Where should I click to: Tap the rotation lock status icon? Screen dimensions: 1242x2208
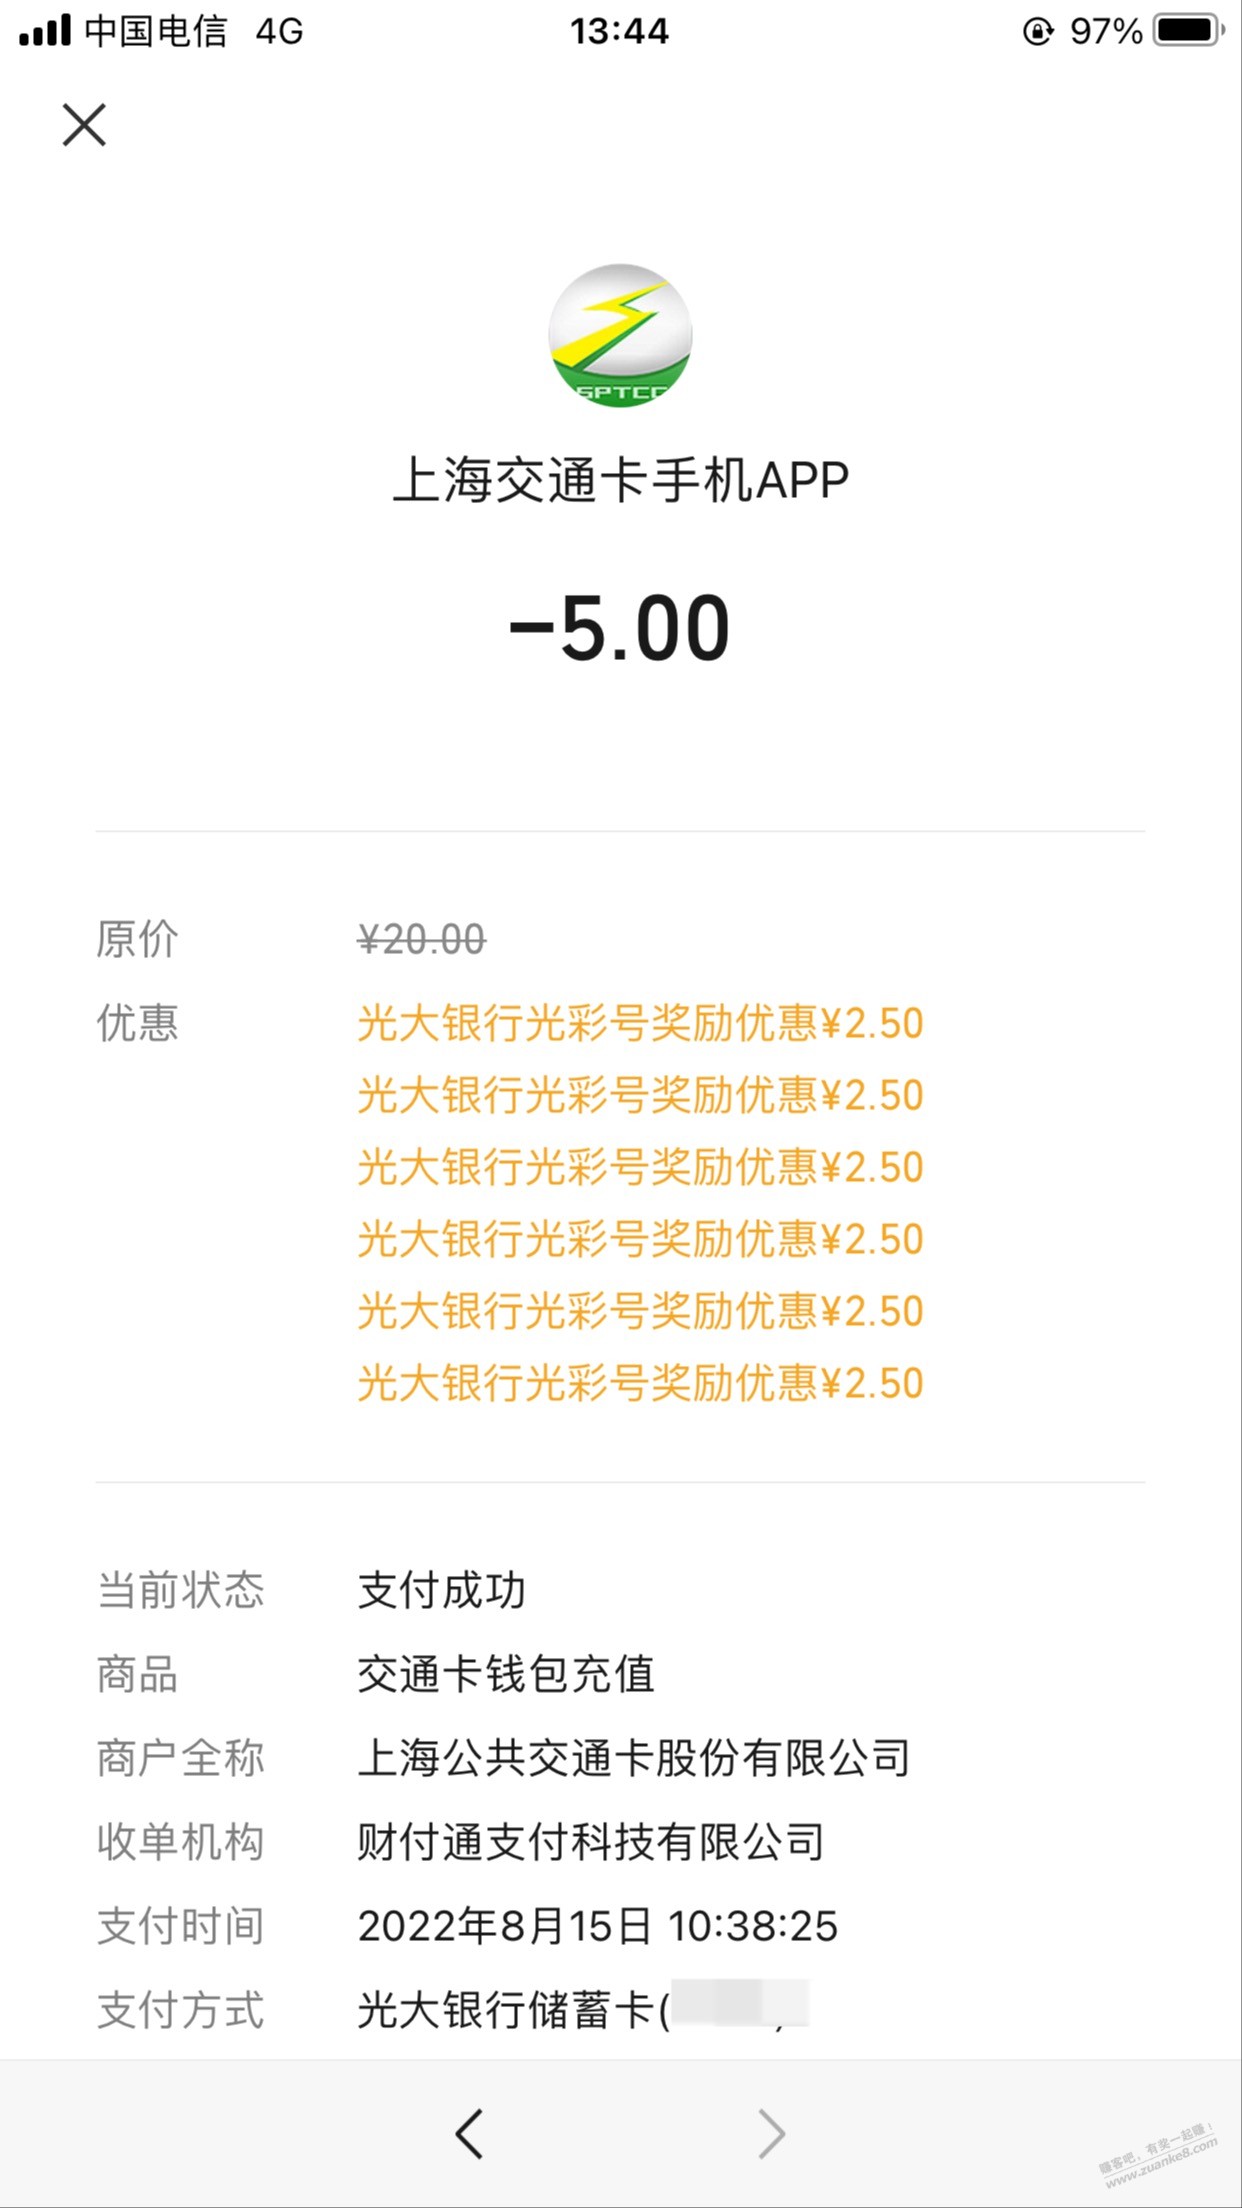1037,31
